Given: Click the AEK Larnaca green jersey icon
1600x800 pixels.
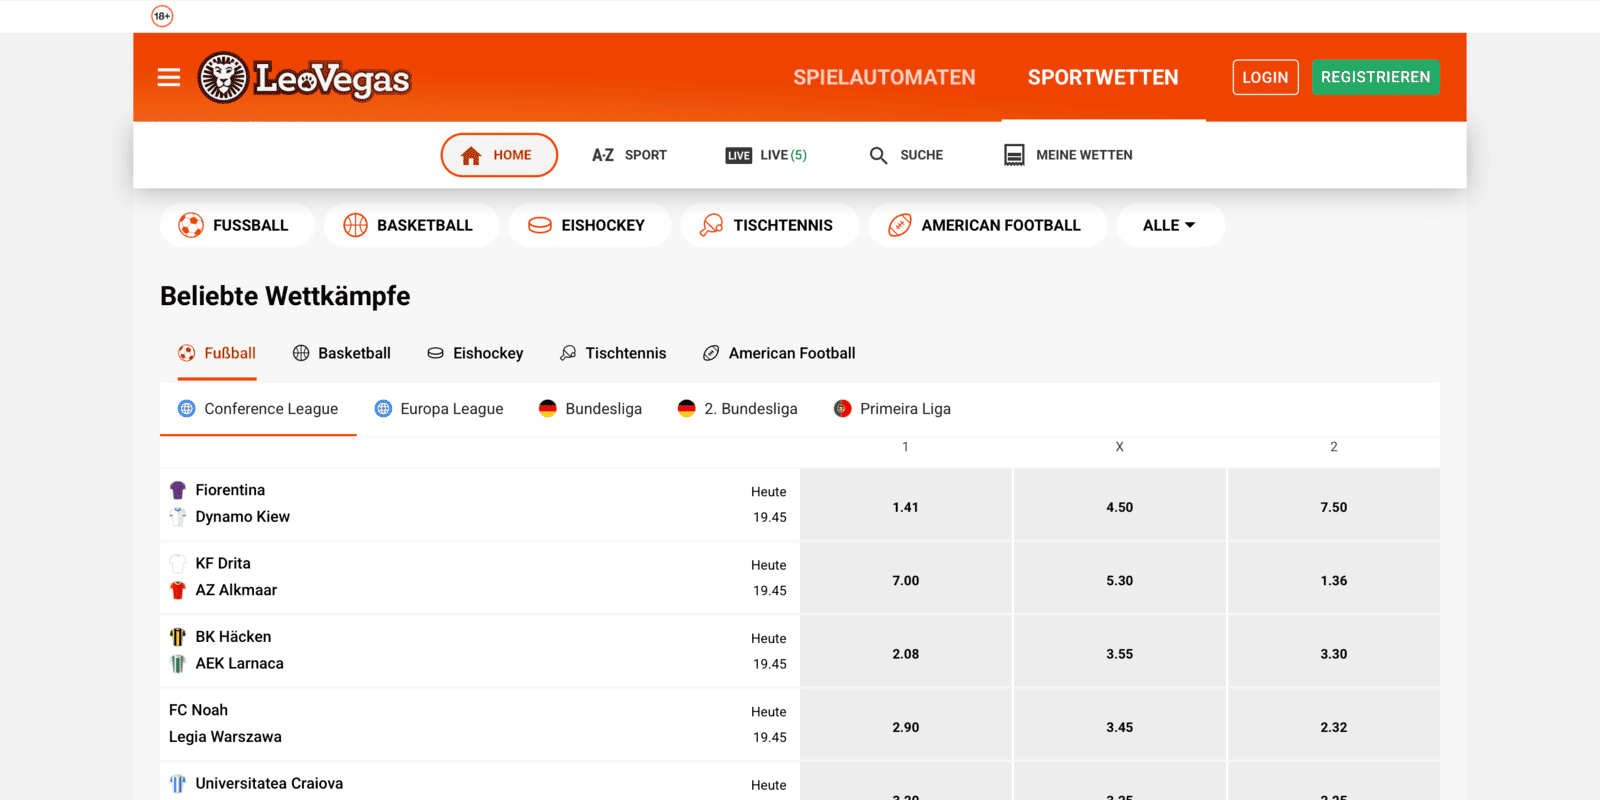Looking at the screenshot, I should [x=178, y=663].
